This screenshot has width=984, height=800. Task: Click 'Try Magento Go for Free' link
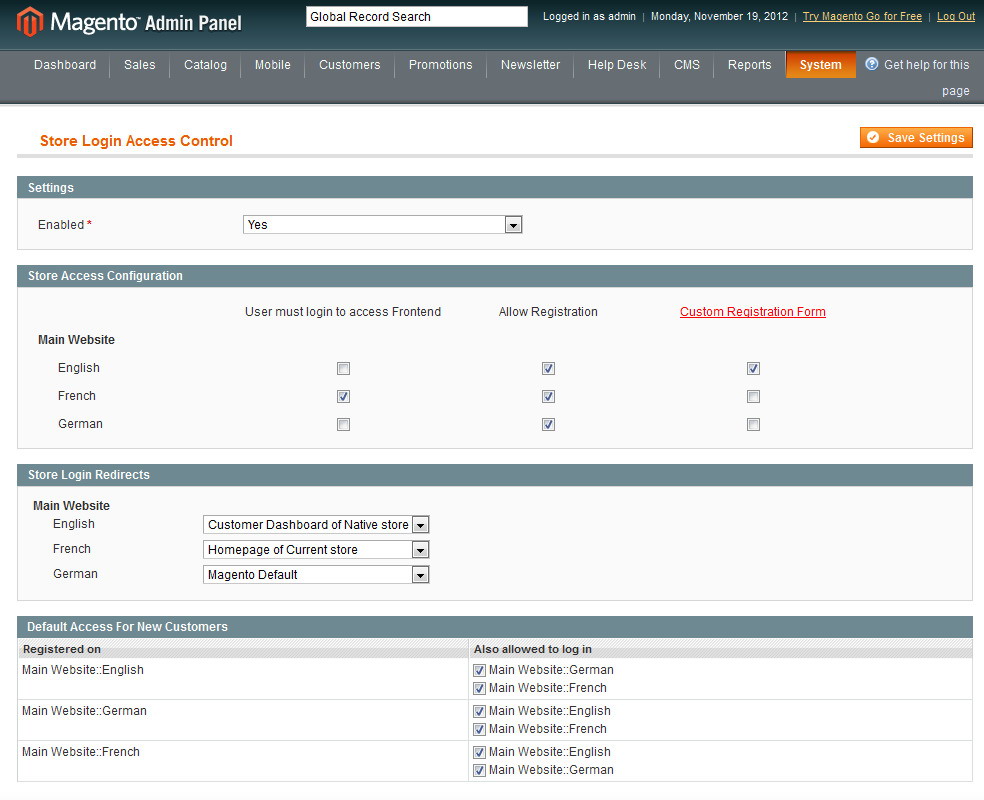860,16
